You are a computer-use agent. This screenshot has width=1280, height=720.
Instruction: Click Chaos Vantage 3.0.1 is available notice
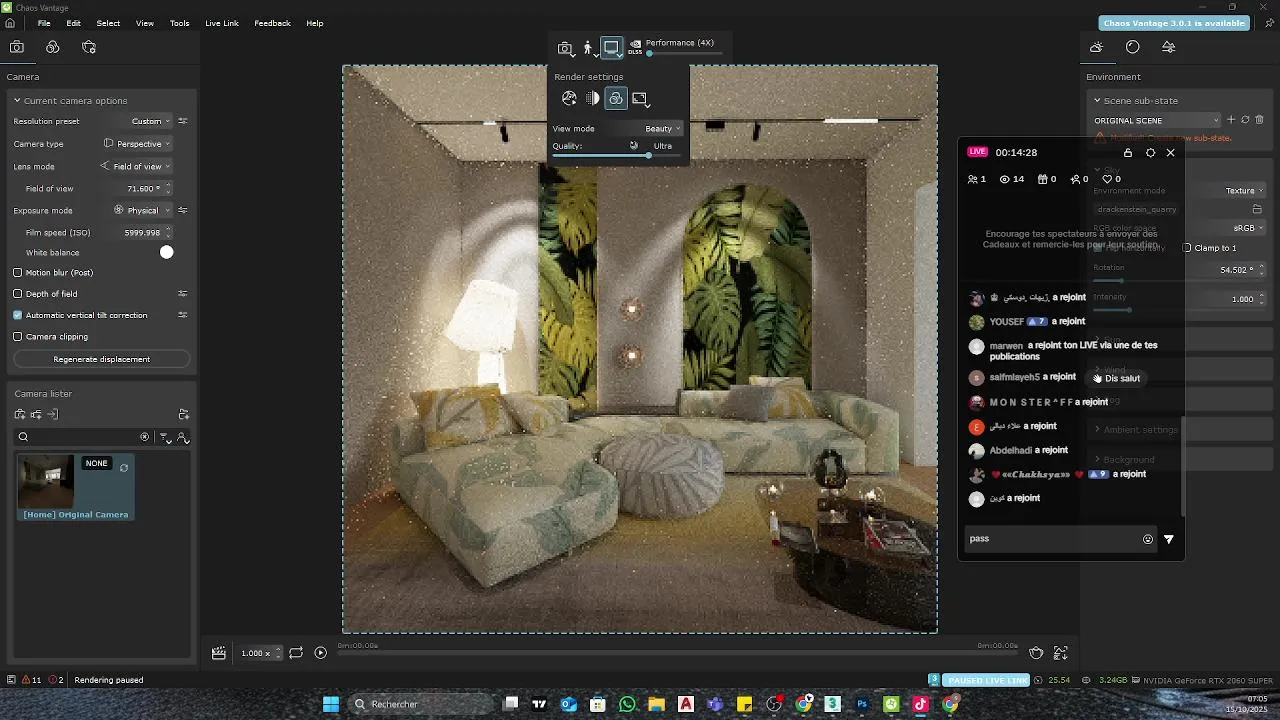click(x=1174, y=23)
